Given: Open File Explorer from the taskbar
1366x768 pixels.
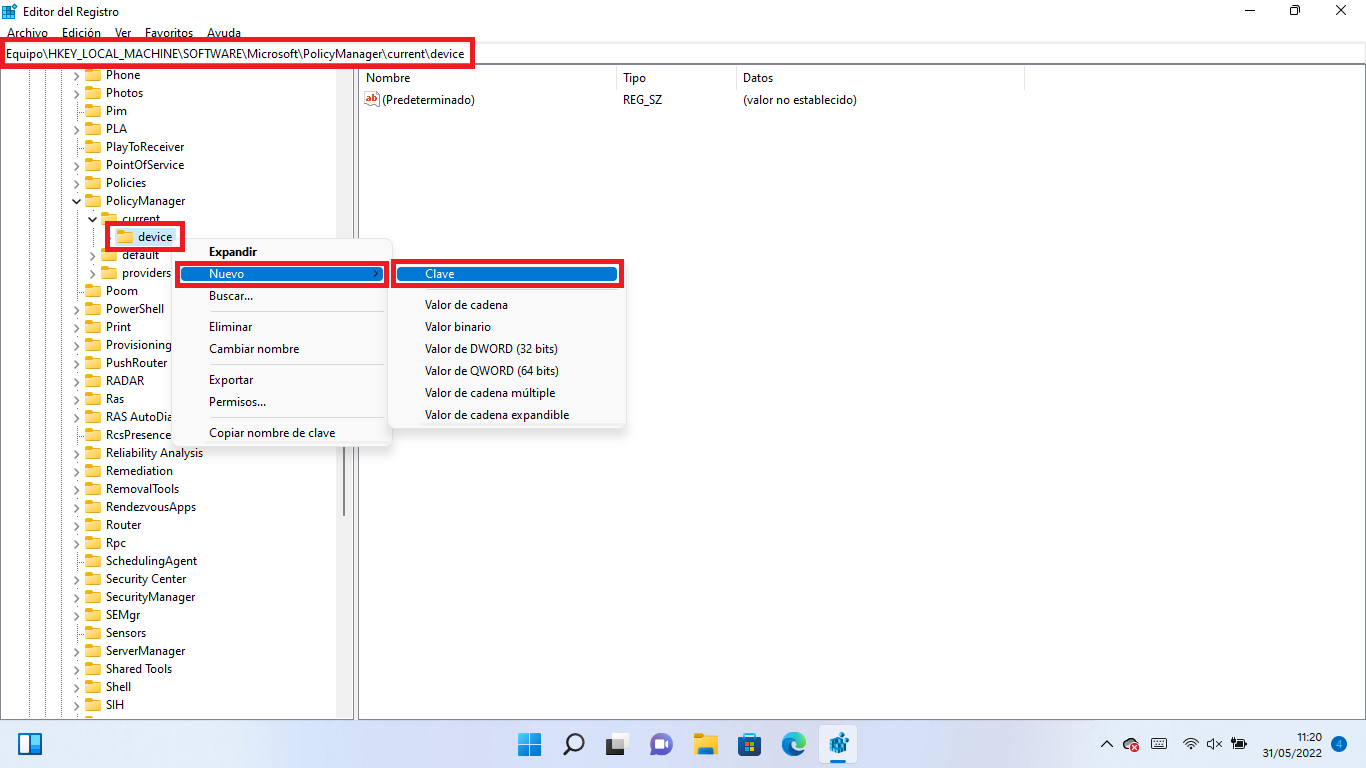Looking at the screenshot, I should (x=706, y=744).
